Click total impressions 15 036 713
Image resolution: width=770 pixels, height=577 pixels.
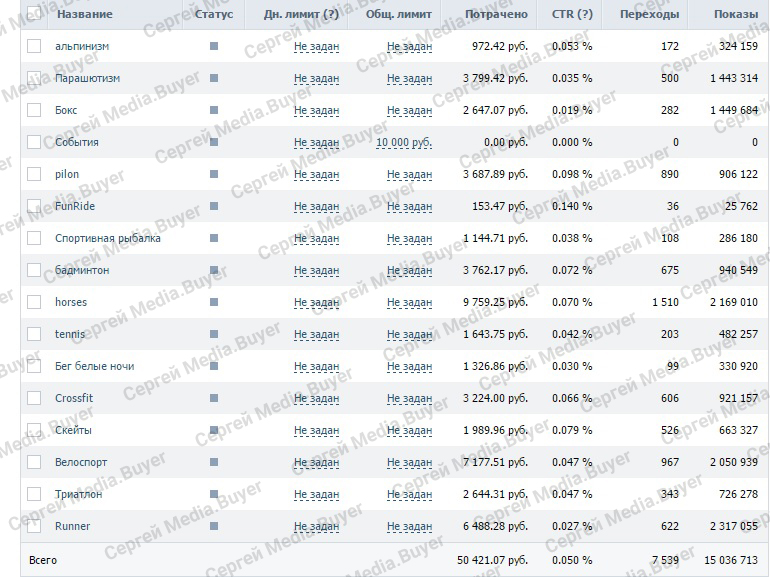click(x=731, y=560)
